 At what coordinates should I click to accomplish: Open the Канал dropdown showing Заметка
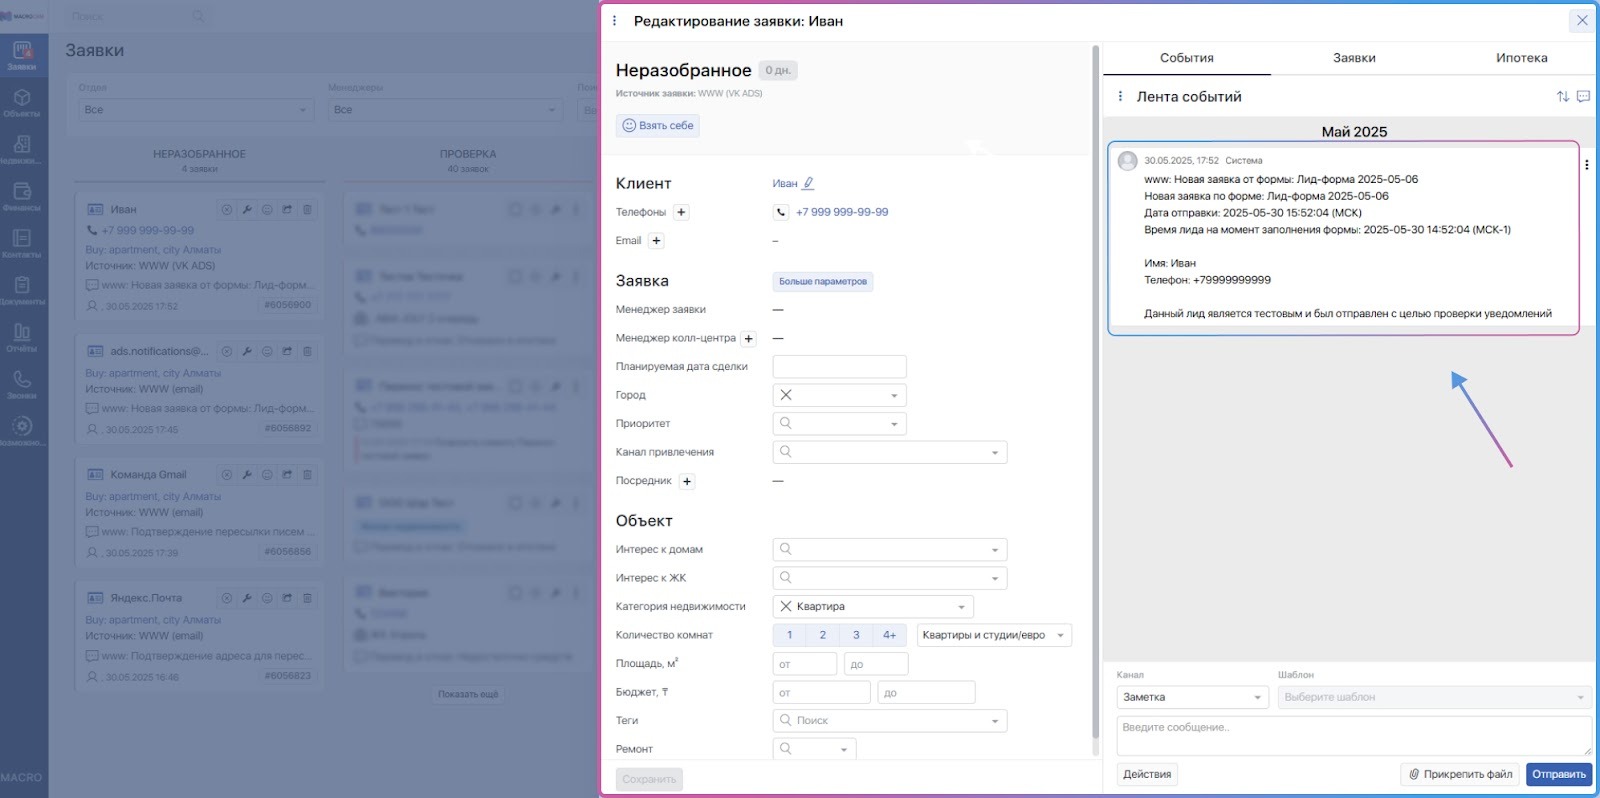tap(1192, 697)
